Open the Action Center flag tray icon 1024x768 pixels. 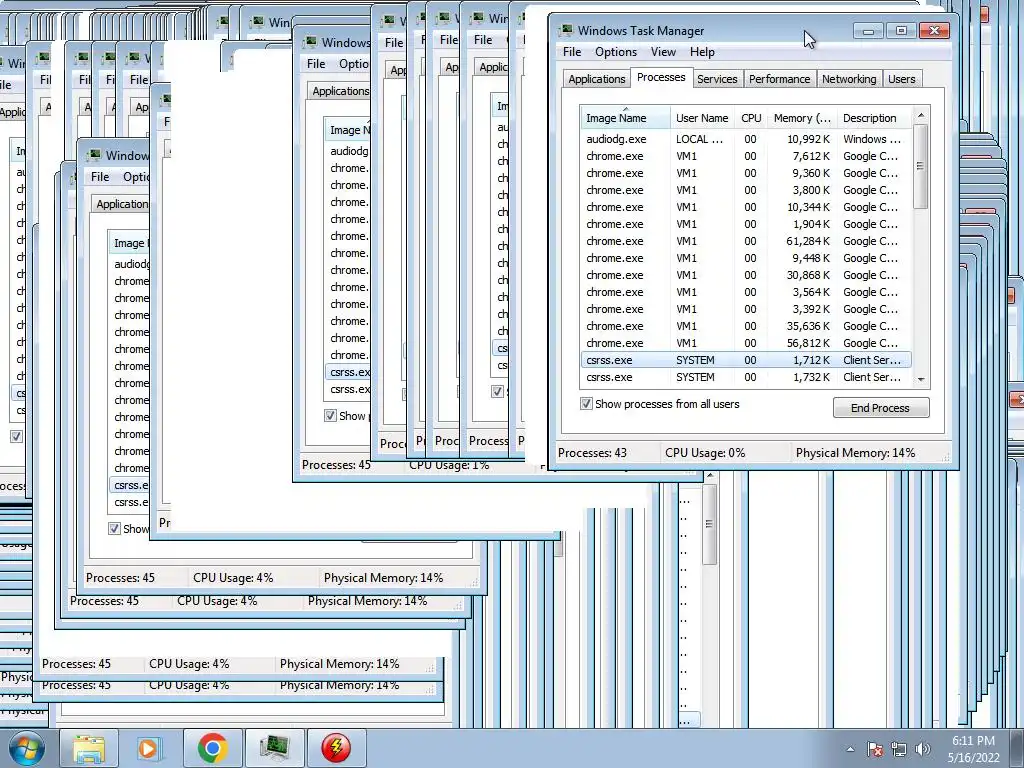[x=875, y=749]
